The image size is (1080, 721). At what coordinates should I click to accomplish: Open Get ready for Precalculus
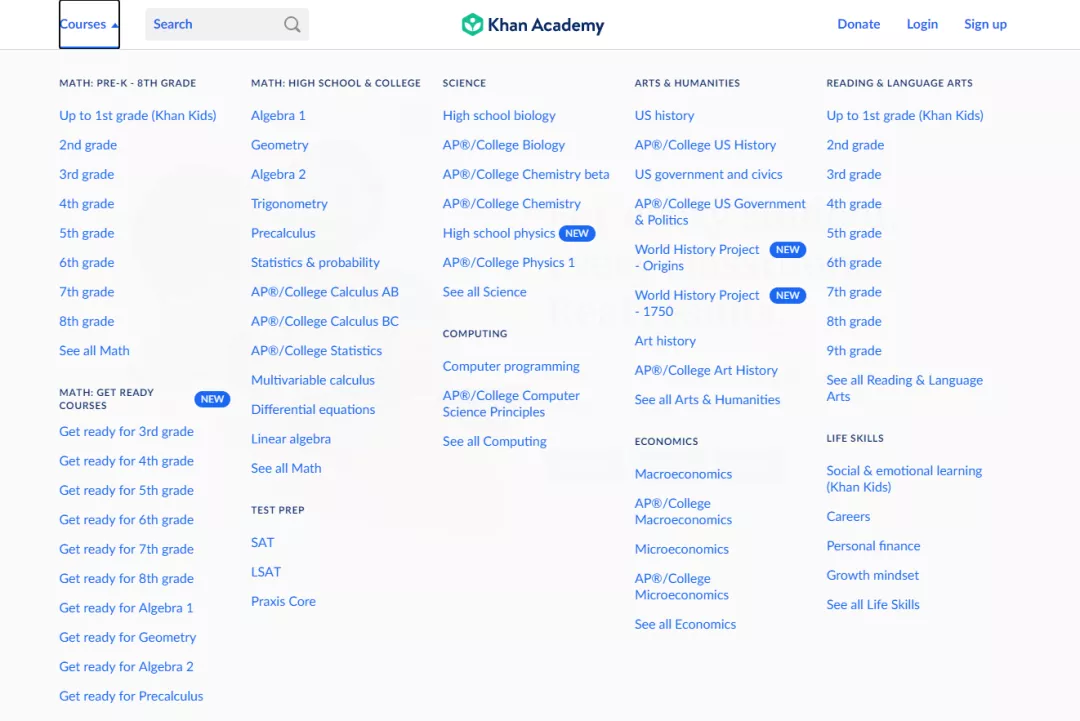pyautogui.click(x=131, y=696)
